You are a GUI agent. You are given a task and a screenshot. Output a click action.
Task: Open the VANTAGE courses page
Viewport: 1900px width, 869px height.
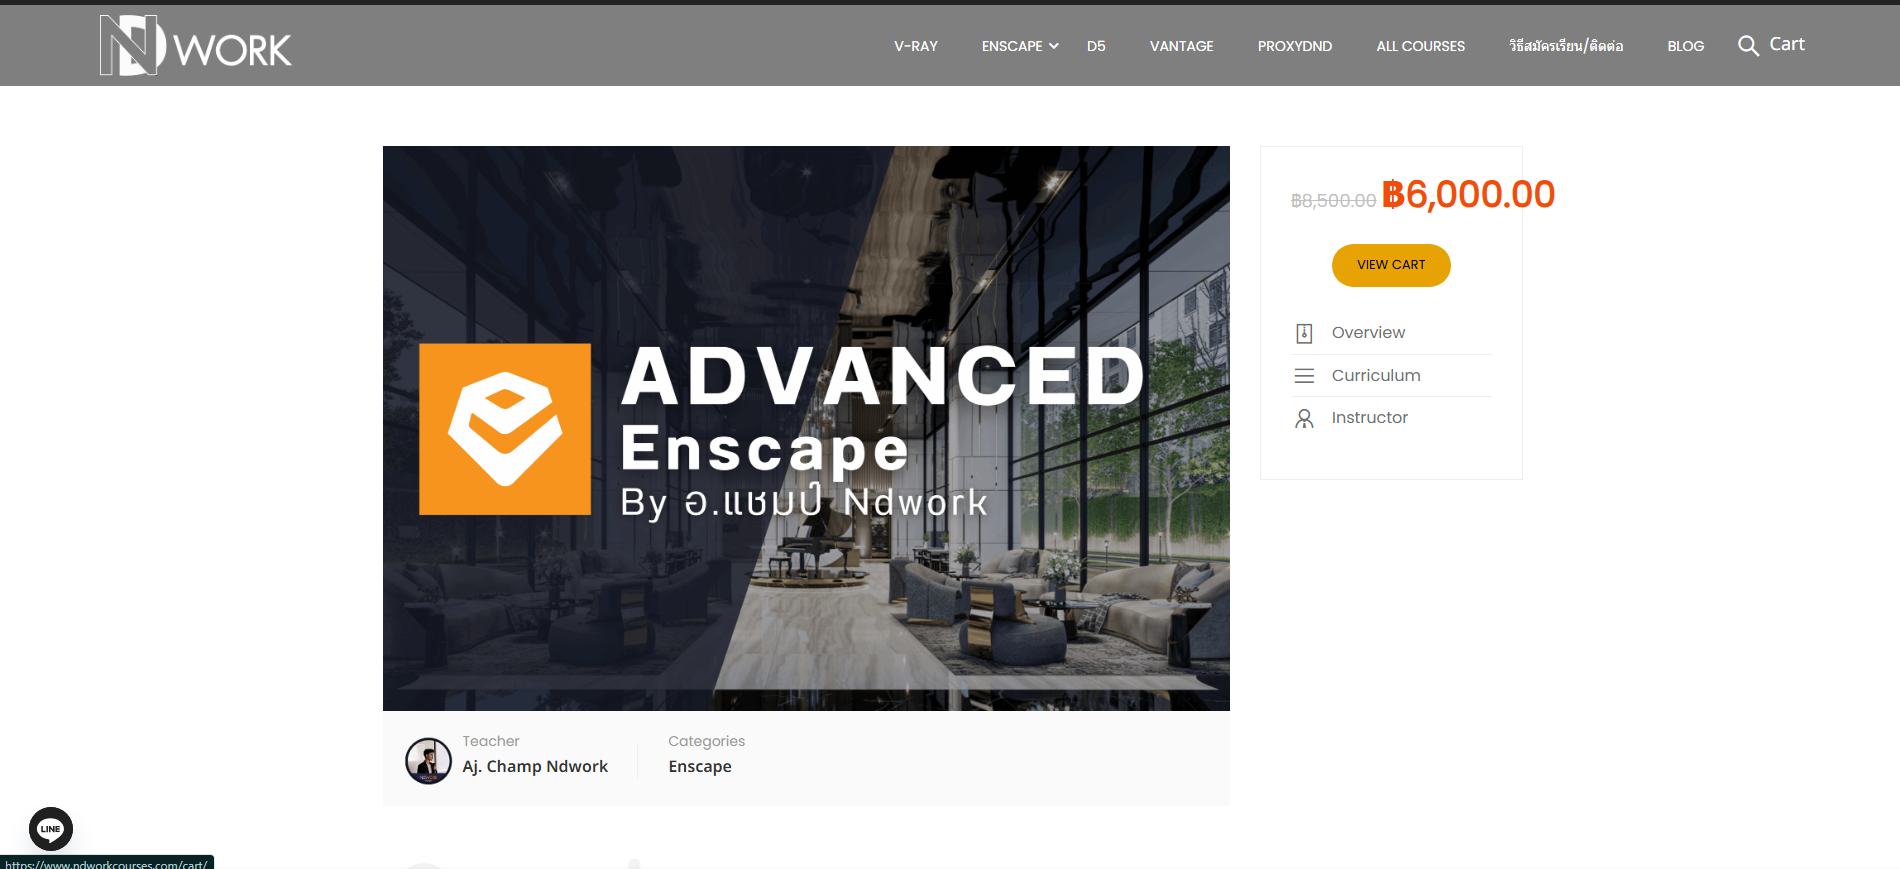tap(1181, 46)
